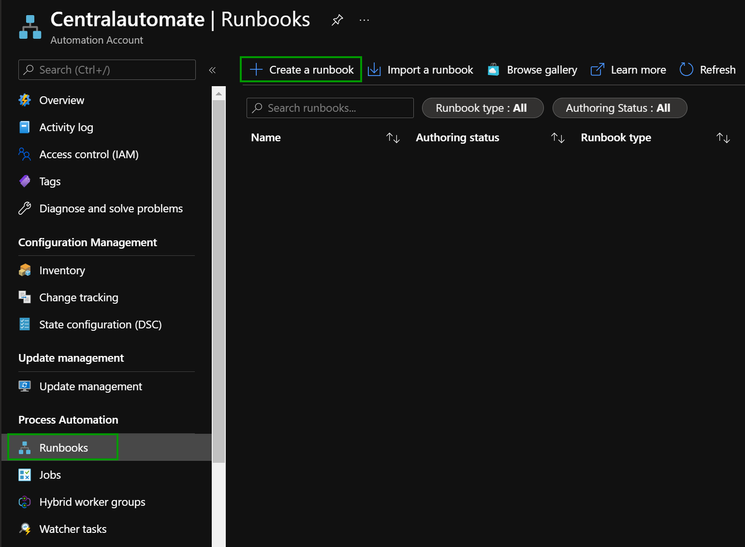
Task: Click the sidebar scrollbar up arrow
Action: [x=219, y=94]
